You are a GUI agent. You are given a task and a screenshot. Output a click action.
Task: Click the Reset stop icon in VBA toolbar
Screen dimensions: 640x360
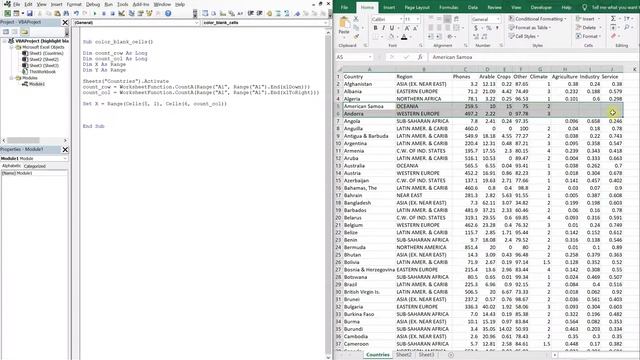[112, 13]
